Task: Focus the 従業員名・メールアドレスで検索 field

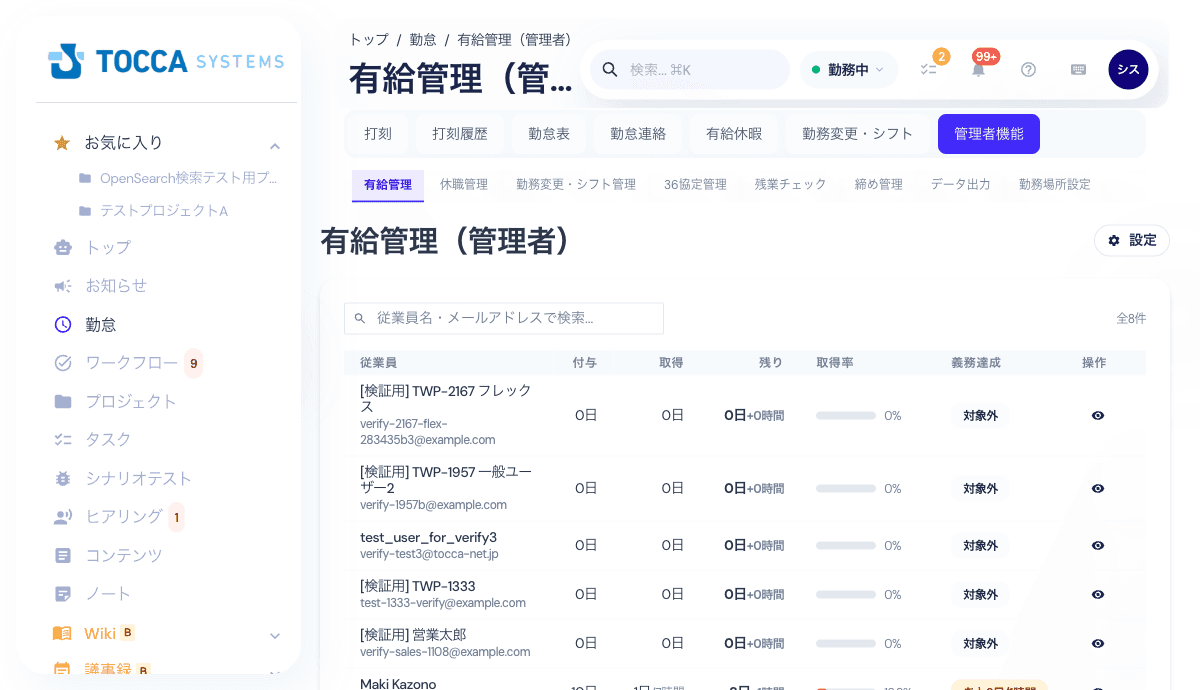Action: point(504,319)
